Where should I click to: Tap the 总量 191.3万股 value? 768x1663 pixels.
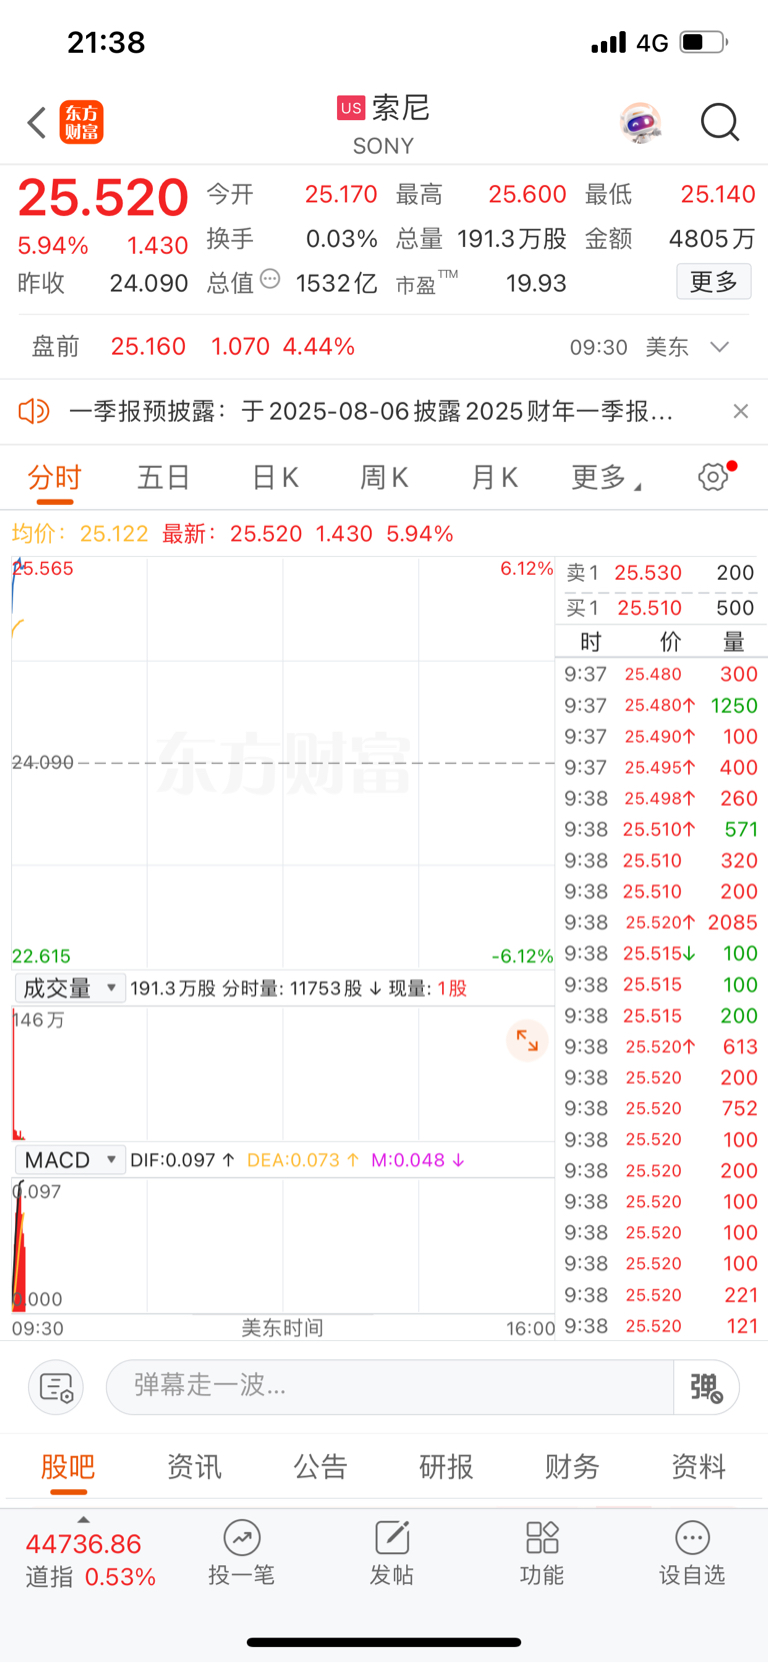click(x=512, y=239)
